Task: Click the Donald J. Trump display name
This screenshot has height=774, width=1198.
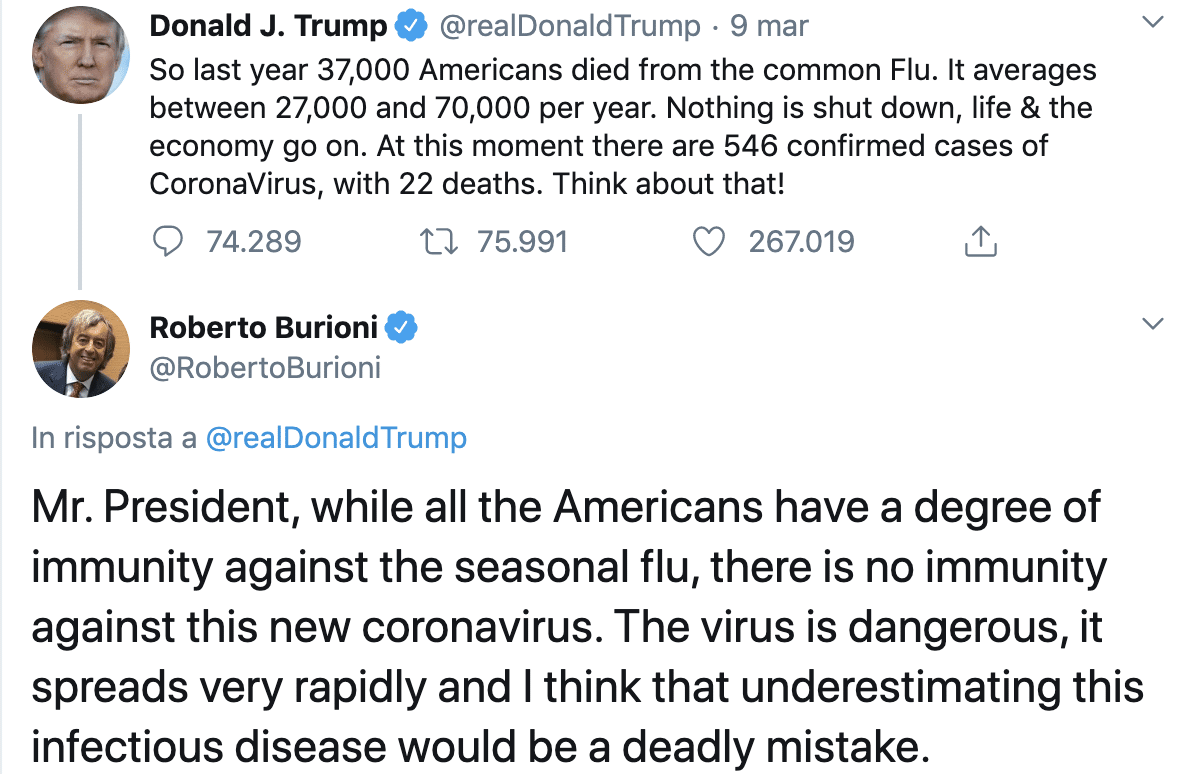Action: [268, 26]
